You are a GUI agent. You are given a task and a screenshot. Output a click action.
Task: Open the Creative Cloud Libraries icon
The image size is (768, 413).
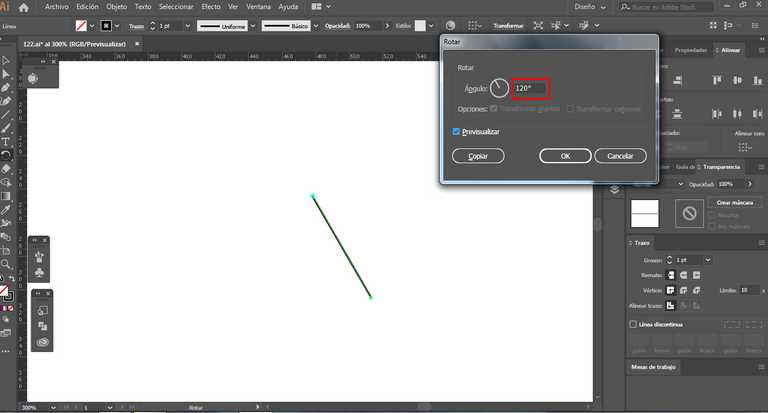point(43,342)
